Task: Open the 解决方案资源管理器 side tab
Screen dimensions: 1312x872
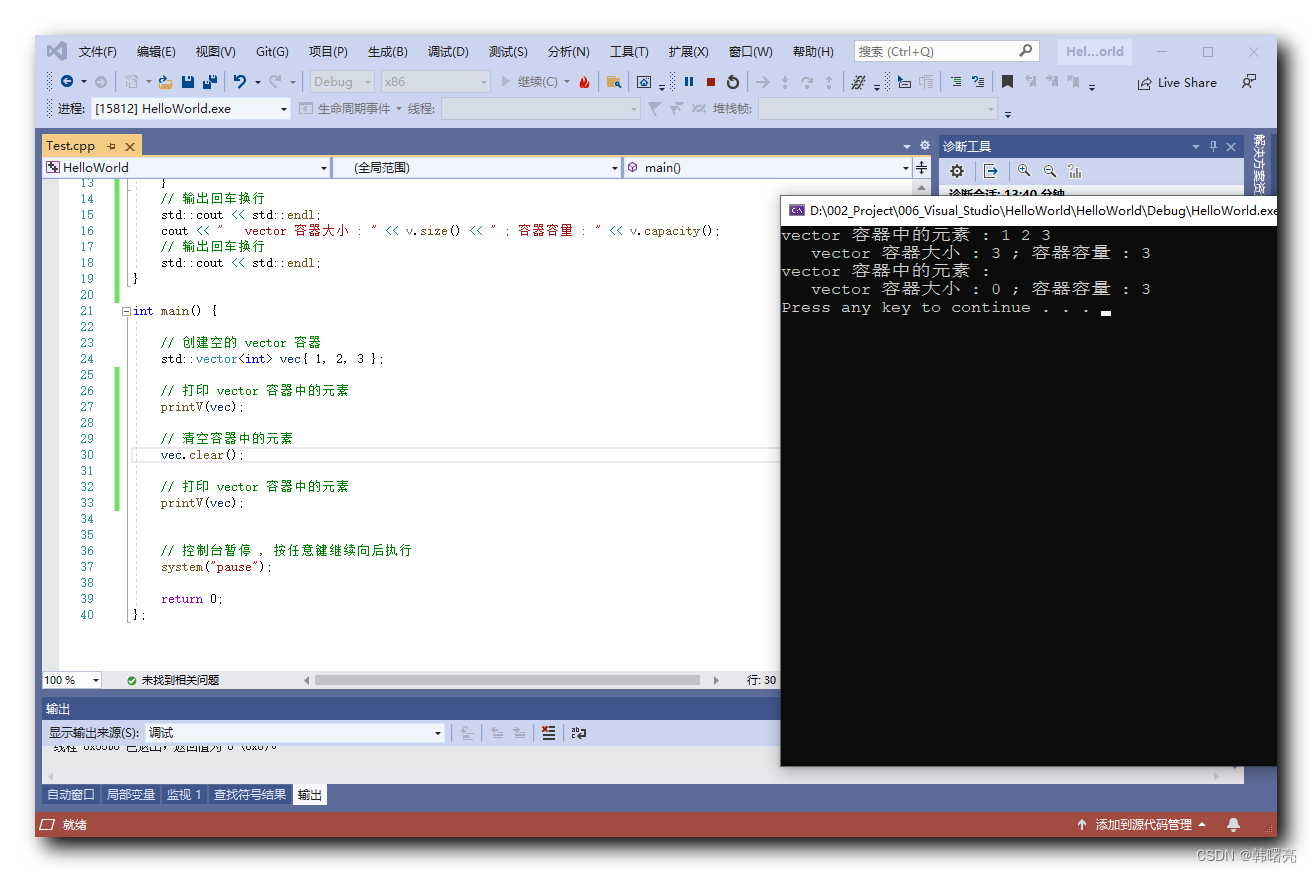Action: (1259, 165)
